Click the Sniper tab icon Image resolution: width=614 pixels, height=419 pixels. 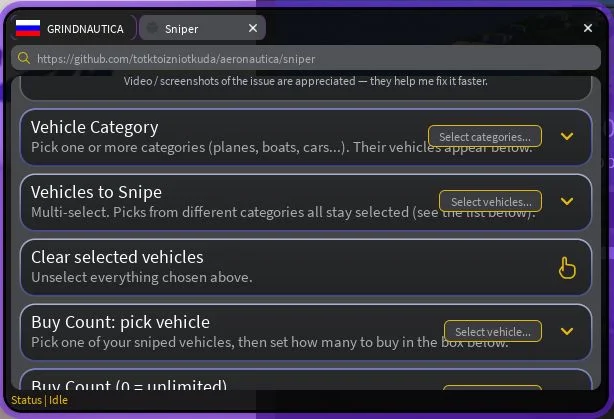point(152,28)
